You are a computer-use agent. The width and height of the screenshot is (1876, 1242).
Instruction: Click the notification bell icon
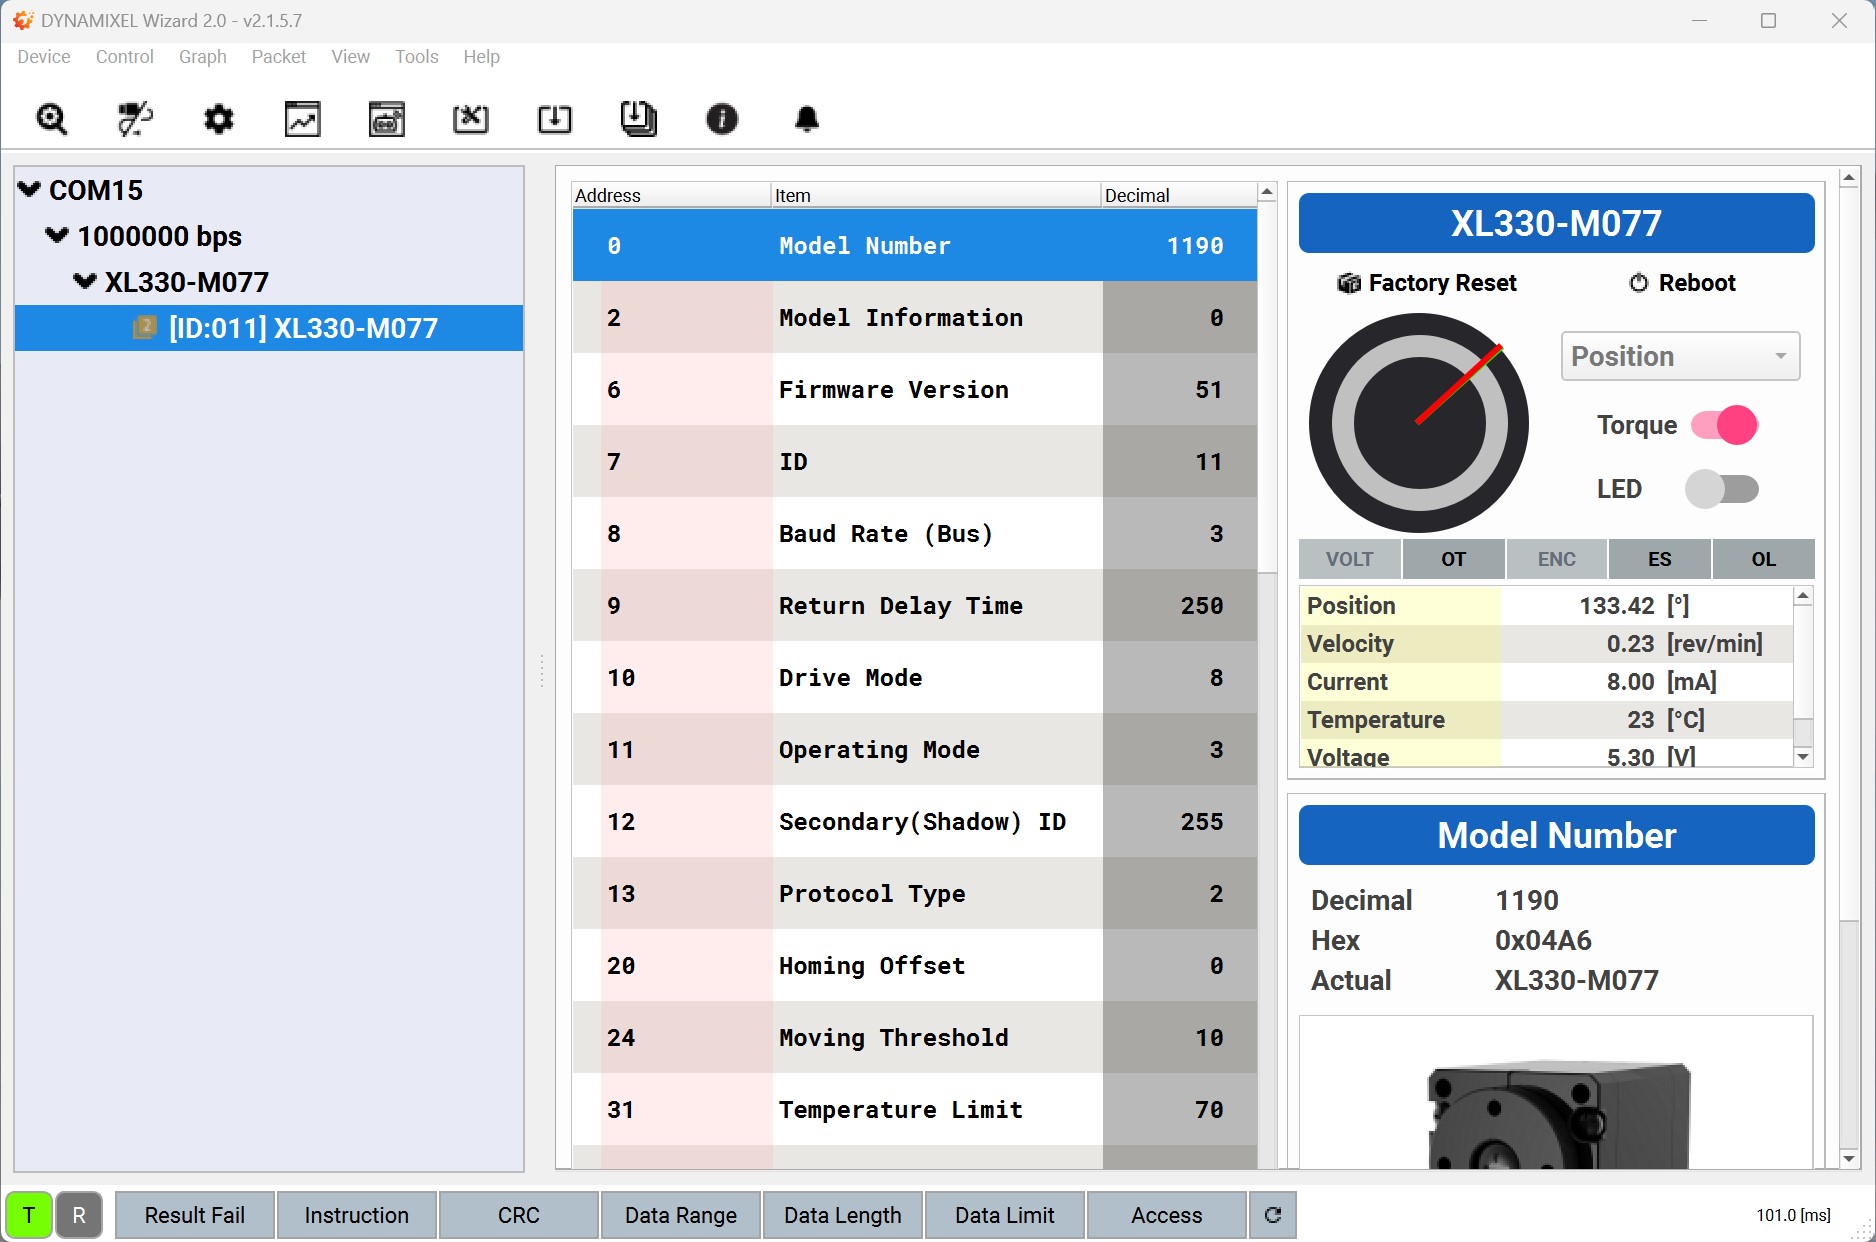[807, 119]
